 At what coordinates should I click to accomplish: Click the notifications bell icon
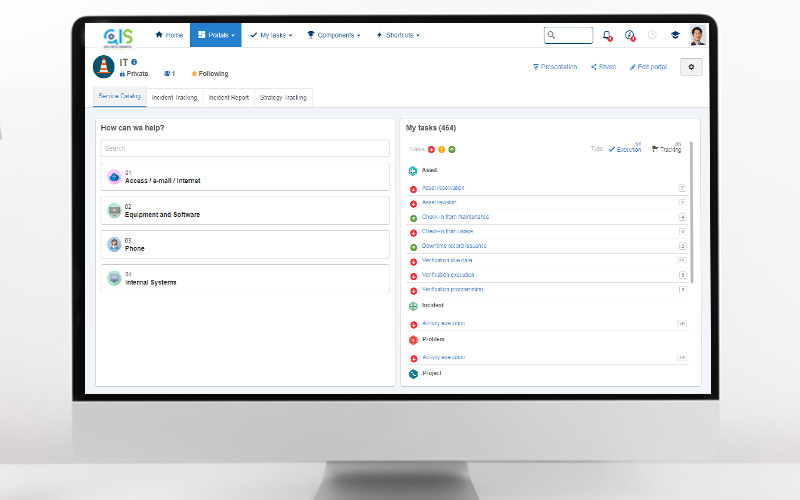607,35
